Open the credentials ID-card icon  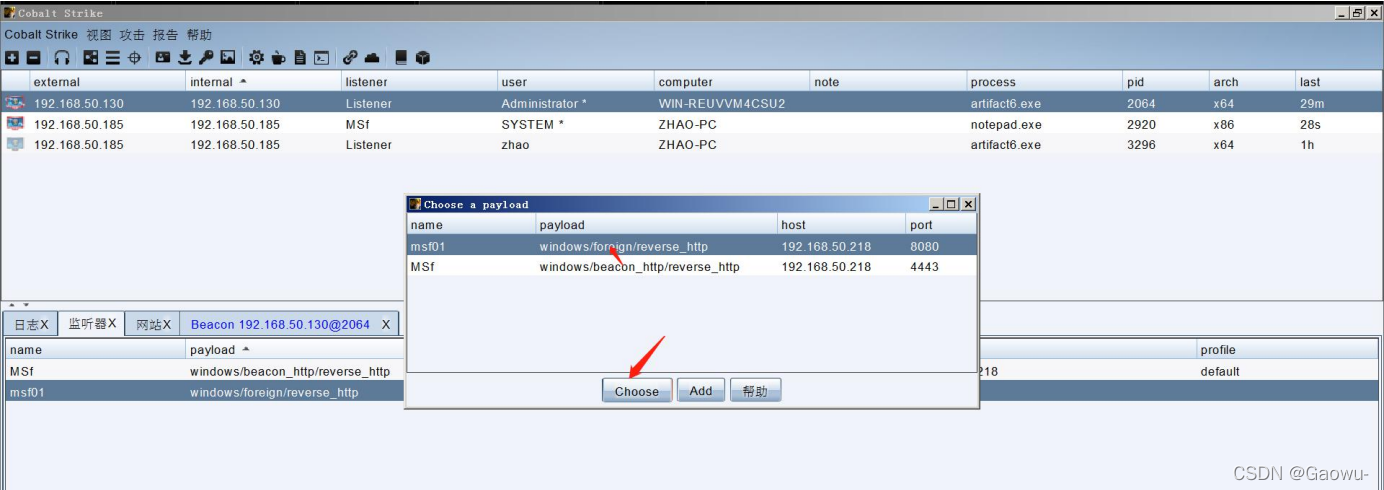[x=163, y=58]
